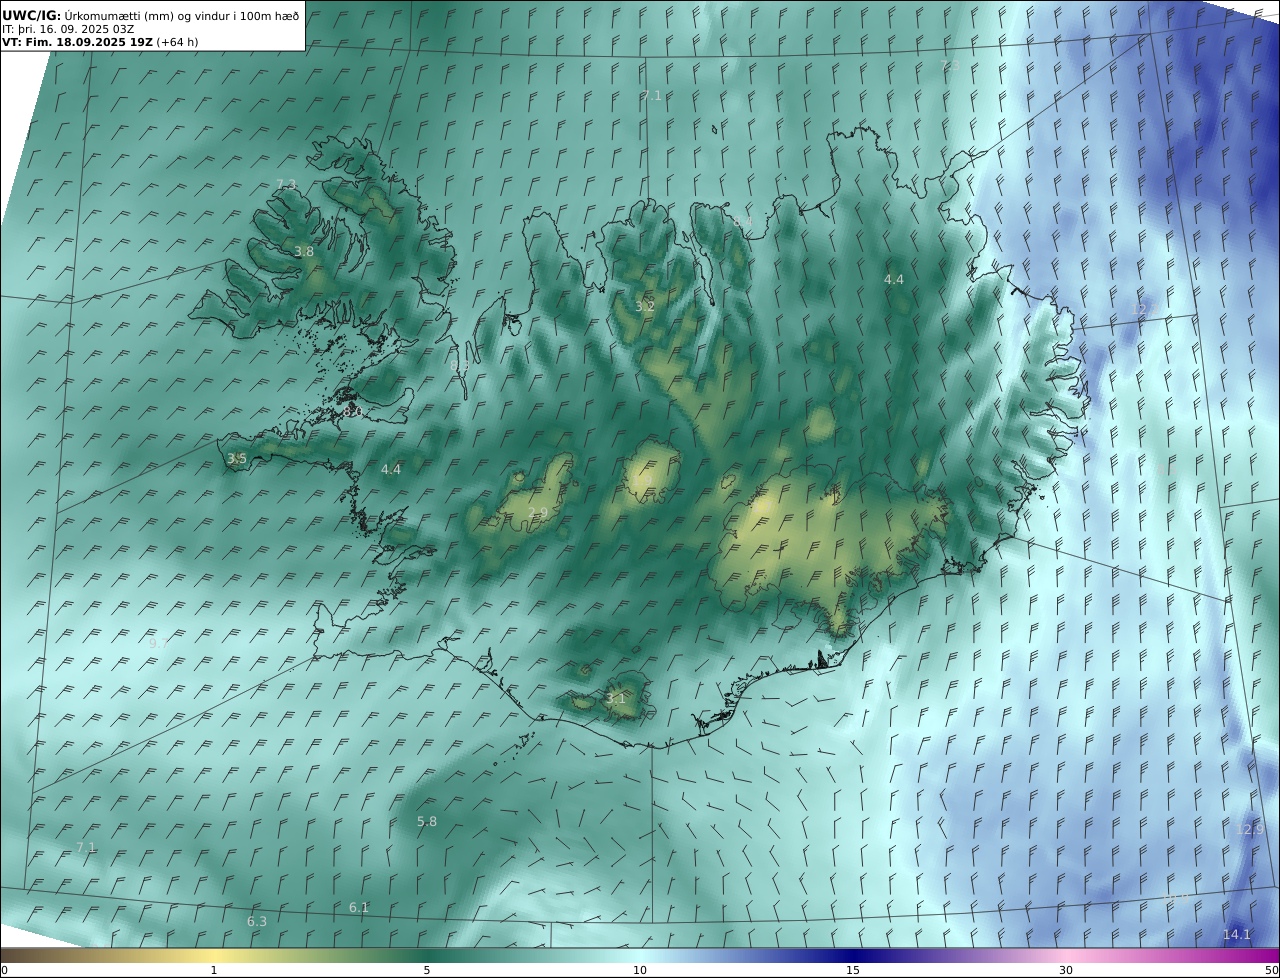Click the map value 5.8
This screenshot has height=978, width=1280.
point(427,821)
